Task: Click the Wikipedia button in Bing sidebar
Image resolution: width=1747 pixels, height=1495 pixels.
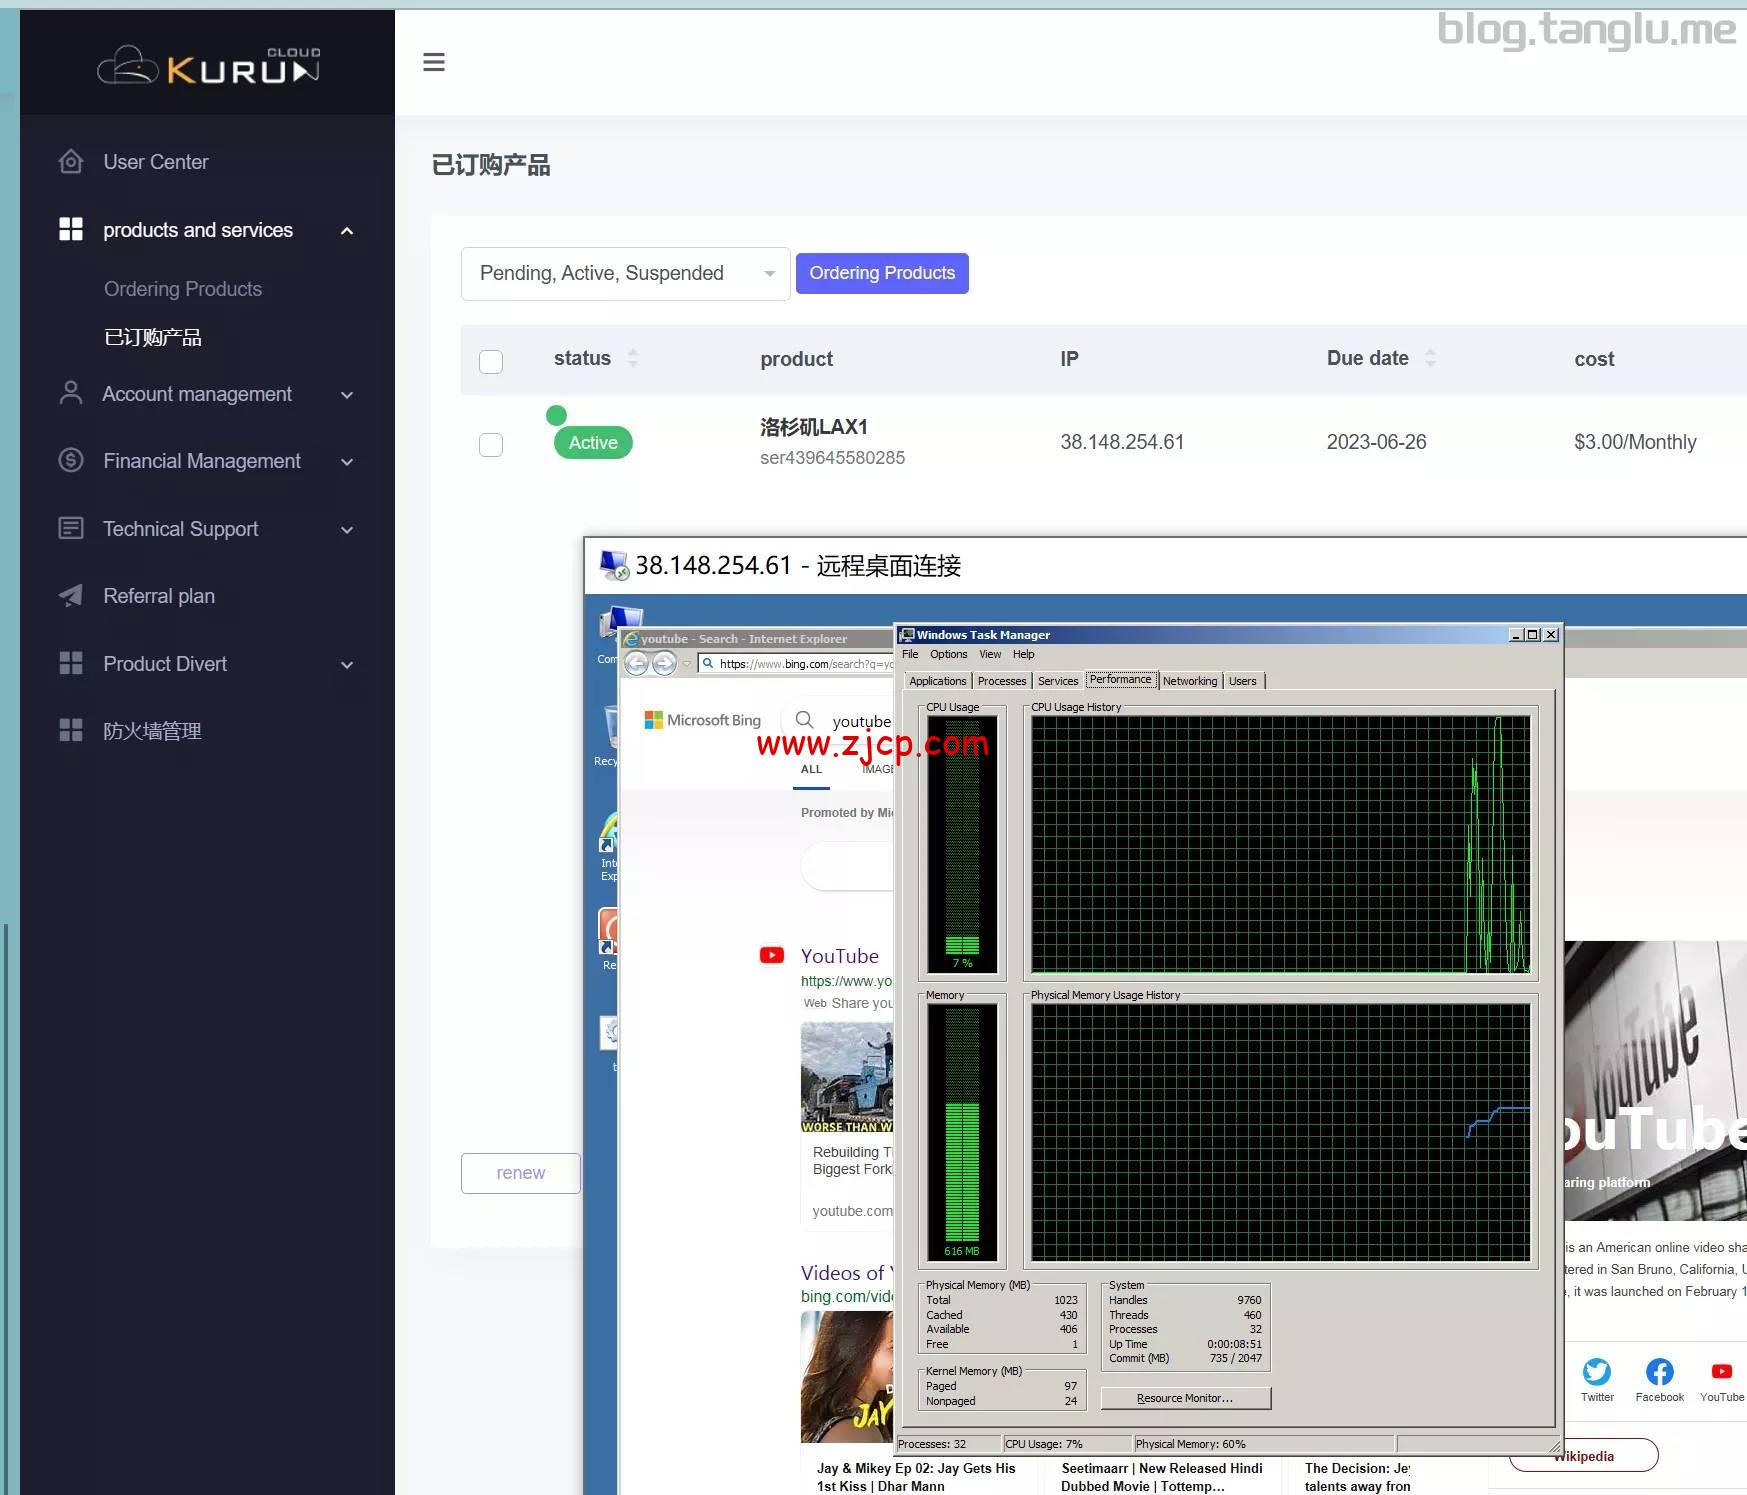Action: [1584, 1455]
